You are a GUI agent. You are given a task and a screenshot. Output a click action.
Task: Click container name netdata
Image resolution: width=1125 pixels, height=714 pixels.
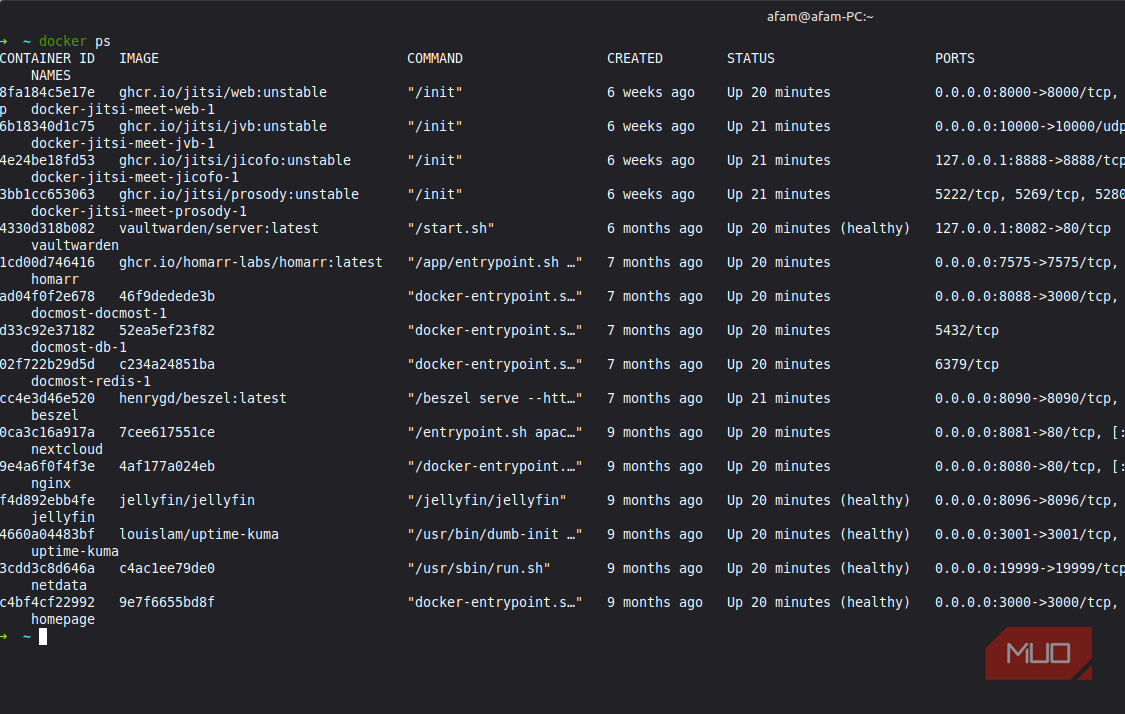(x=59, y=586)
